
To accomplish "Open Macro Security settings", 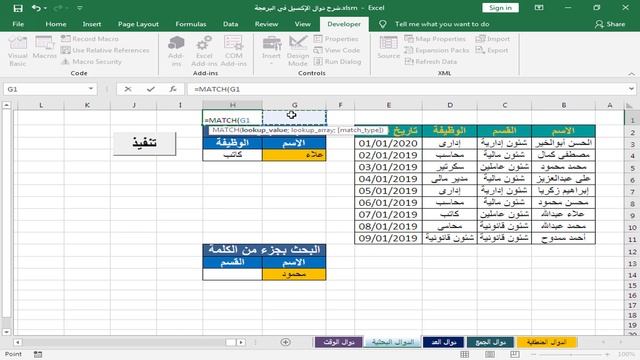I will pos(91,62).
